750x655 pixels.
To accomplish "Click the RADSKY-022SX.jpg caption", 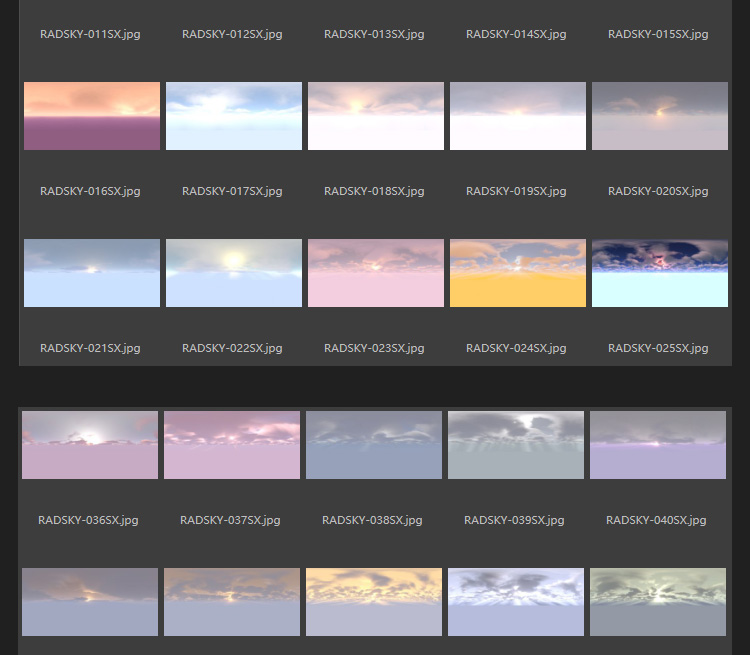I will coord(232,348).
